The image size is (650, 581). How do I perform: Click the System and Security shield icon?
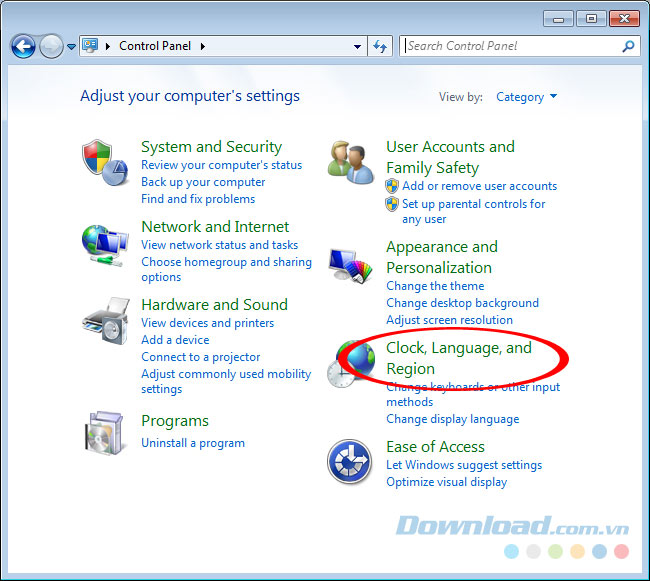tap(105, 162)
